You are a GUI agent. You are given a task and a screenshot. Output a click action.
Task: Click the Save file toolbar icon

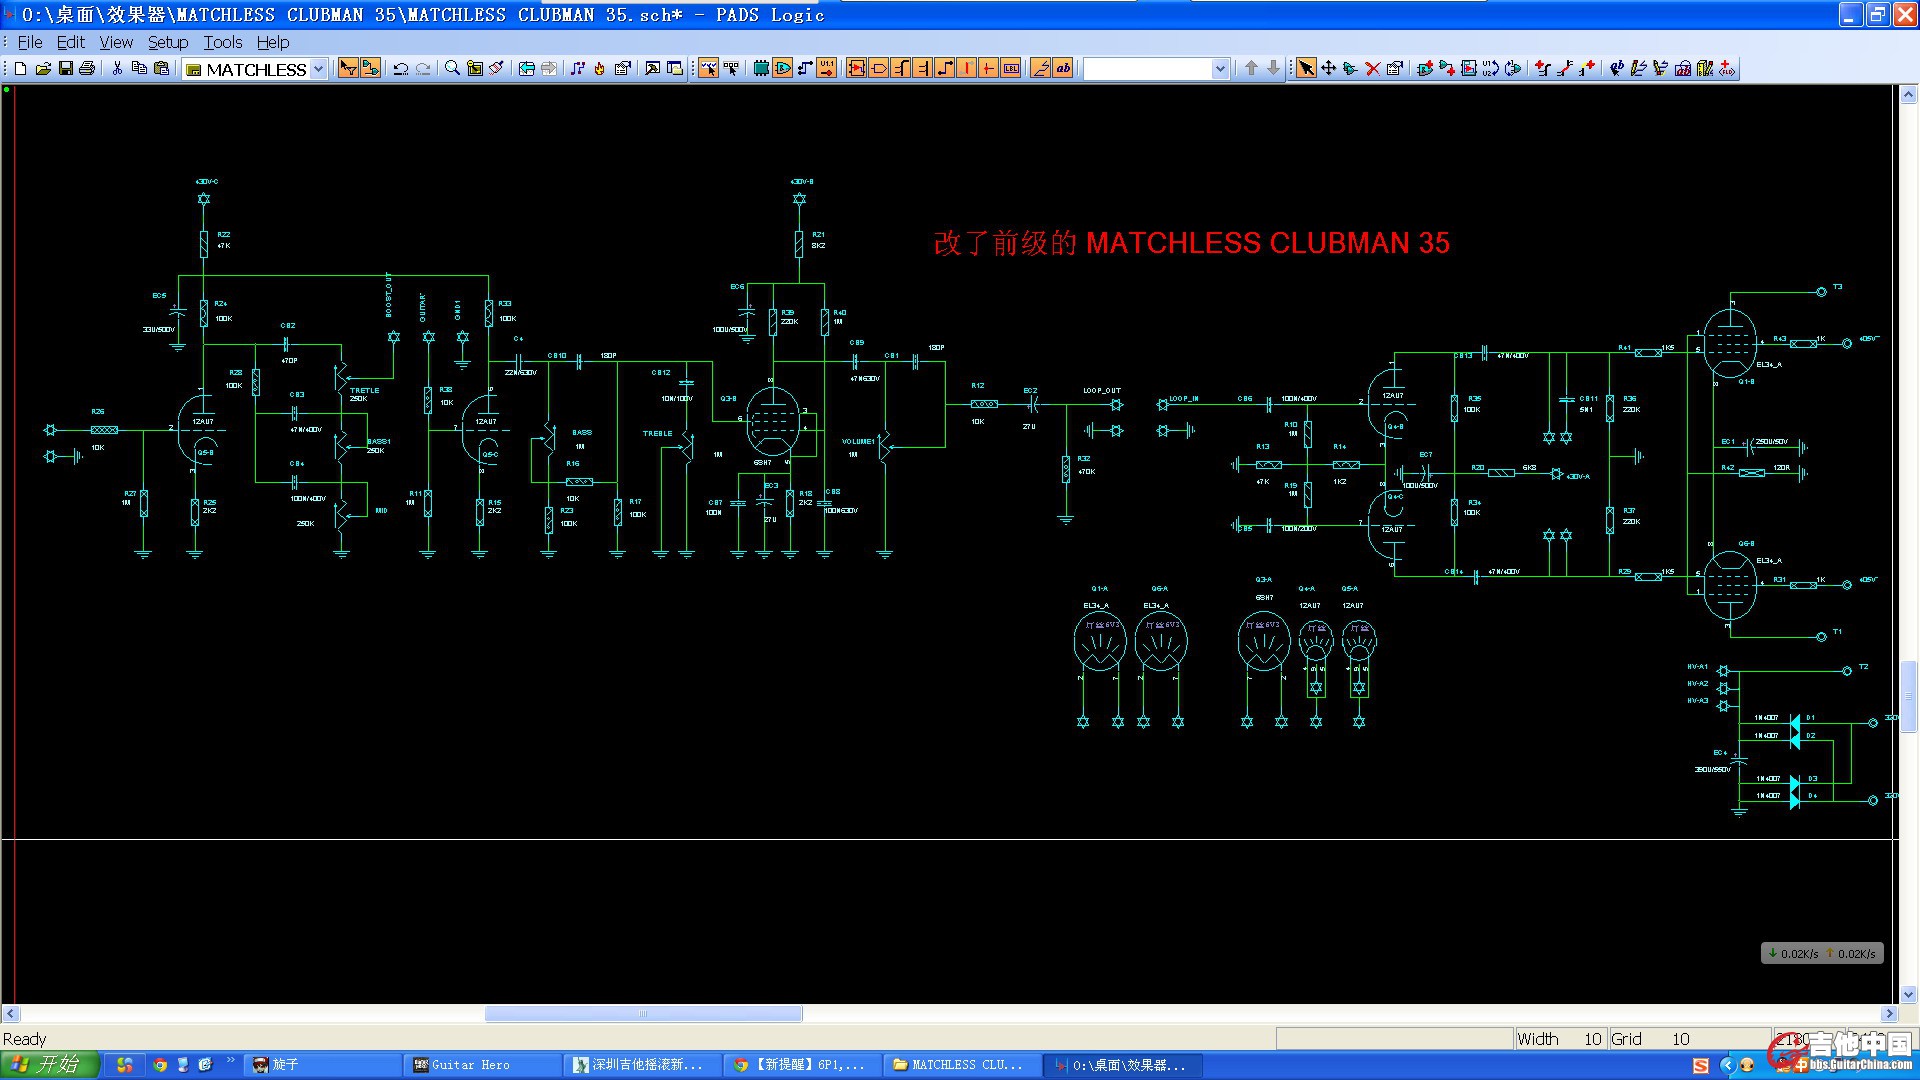point(65,68)
